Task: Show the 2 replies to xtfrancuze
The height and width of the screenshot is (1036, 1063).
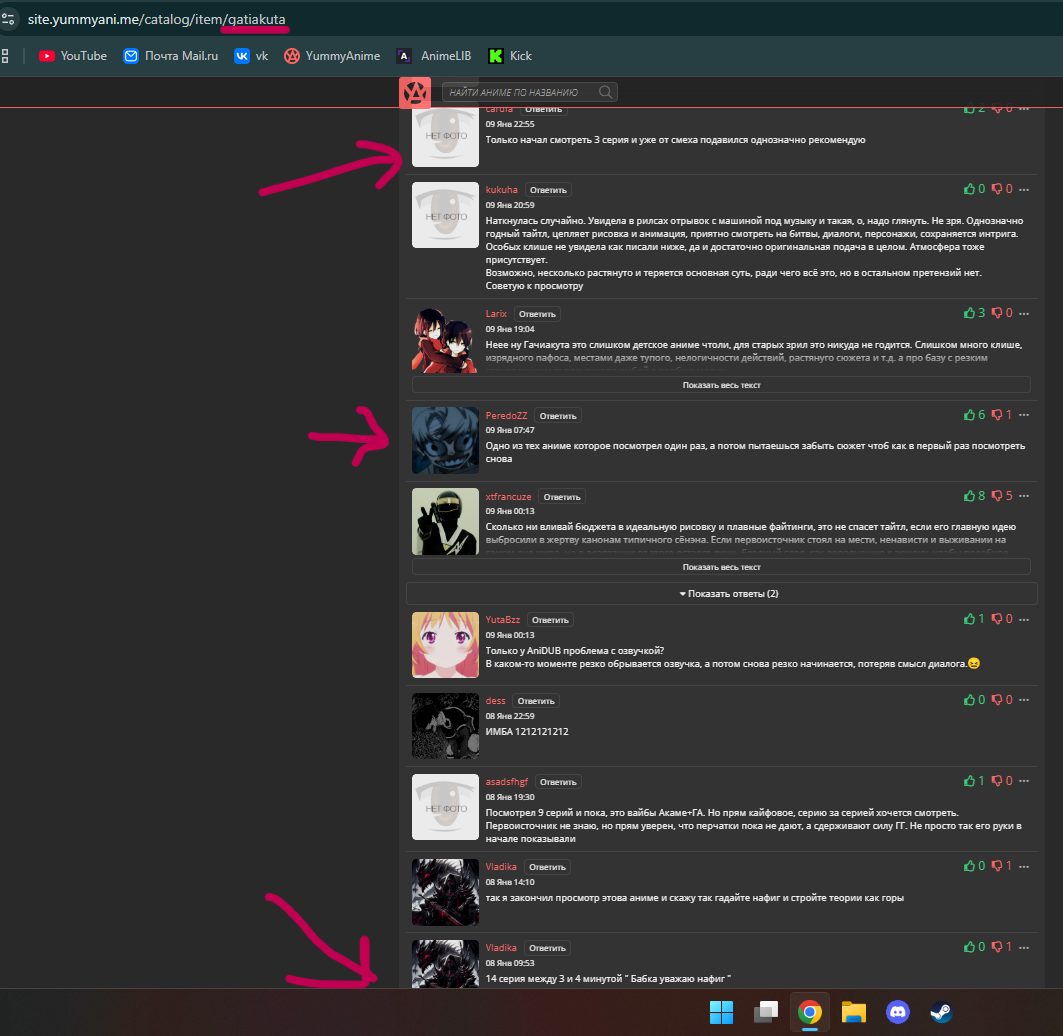Action: (x=721, y=593)
